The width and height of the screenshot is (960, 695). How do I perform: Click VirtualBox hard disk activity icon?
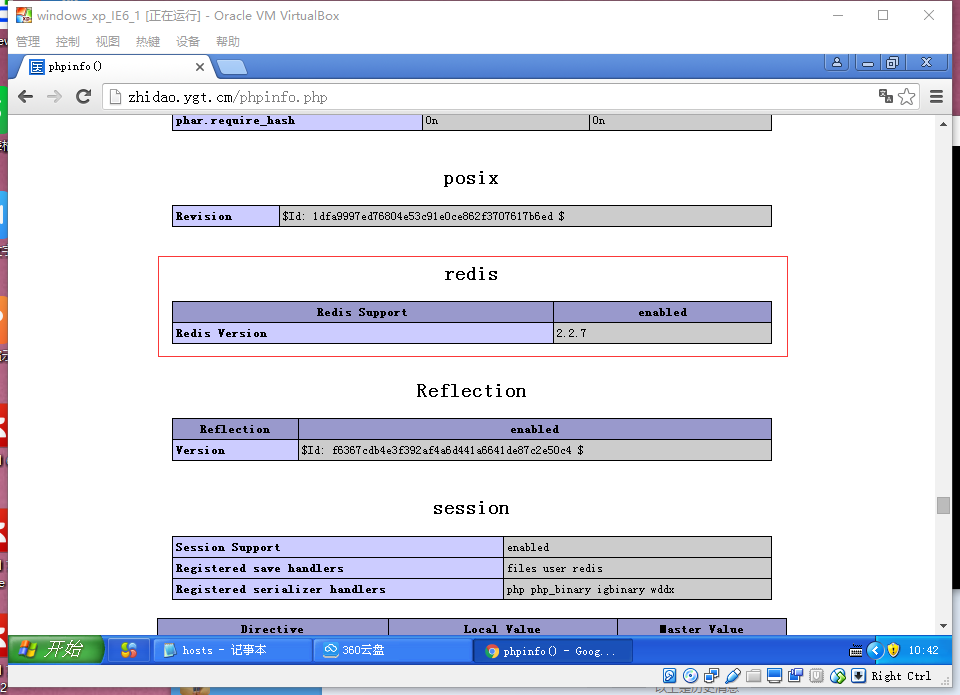[x=669, y=675]
